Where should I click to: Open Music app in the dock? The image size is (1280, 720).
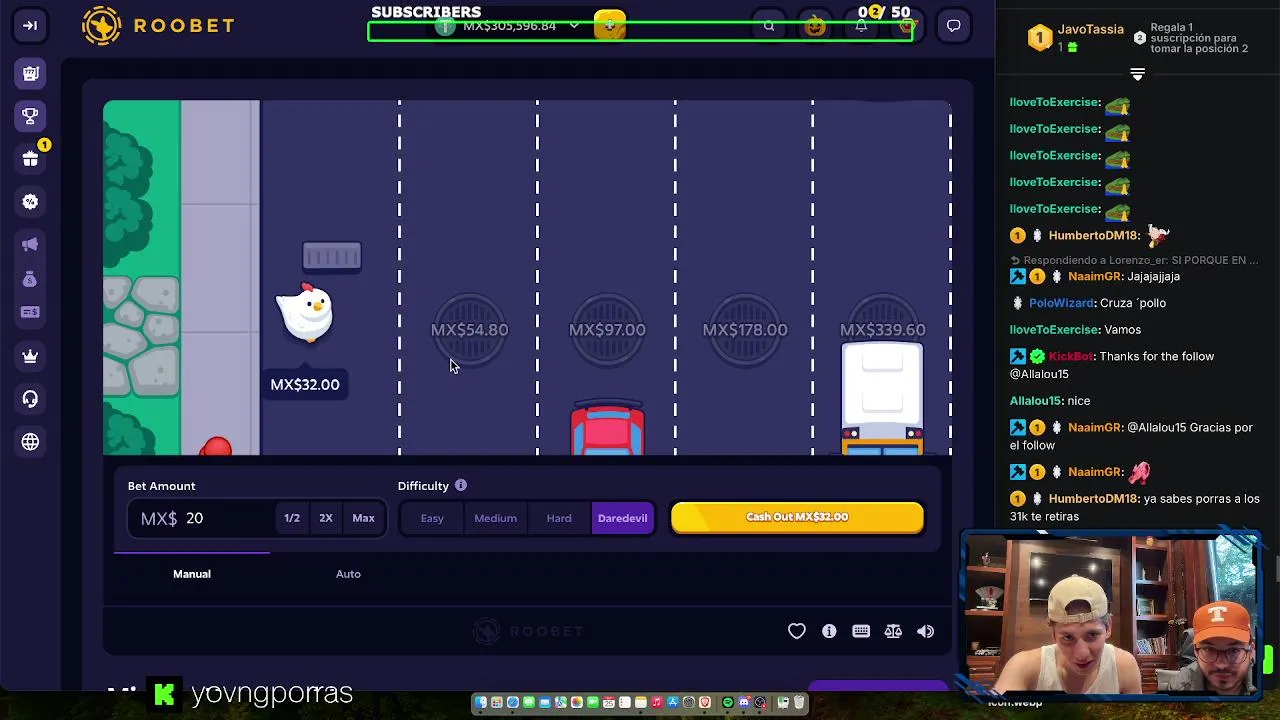click(657, 702)
